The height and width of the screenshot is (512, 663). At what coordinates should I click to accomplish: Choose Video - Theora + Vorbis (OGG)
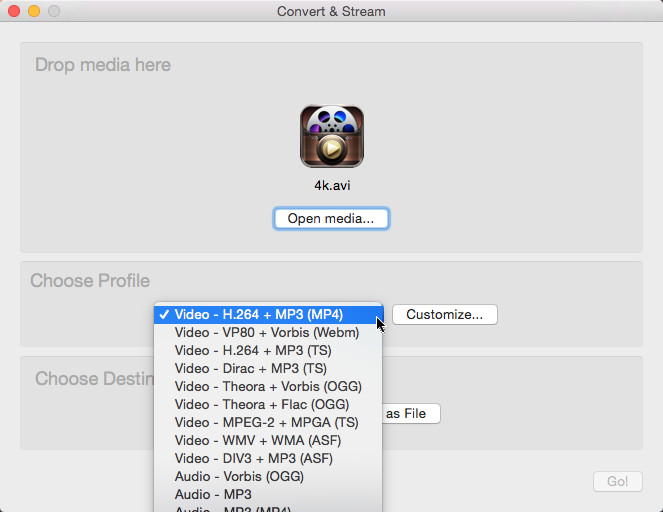tap(268, 386)
